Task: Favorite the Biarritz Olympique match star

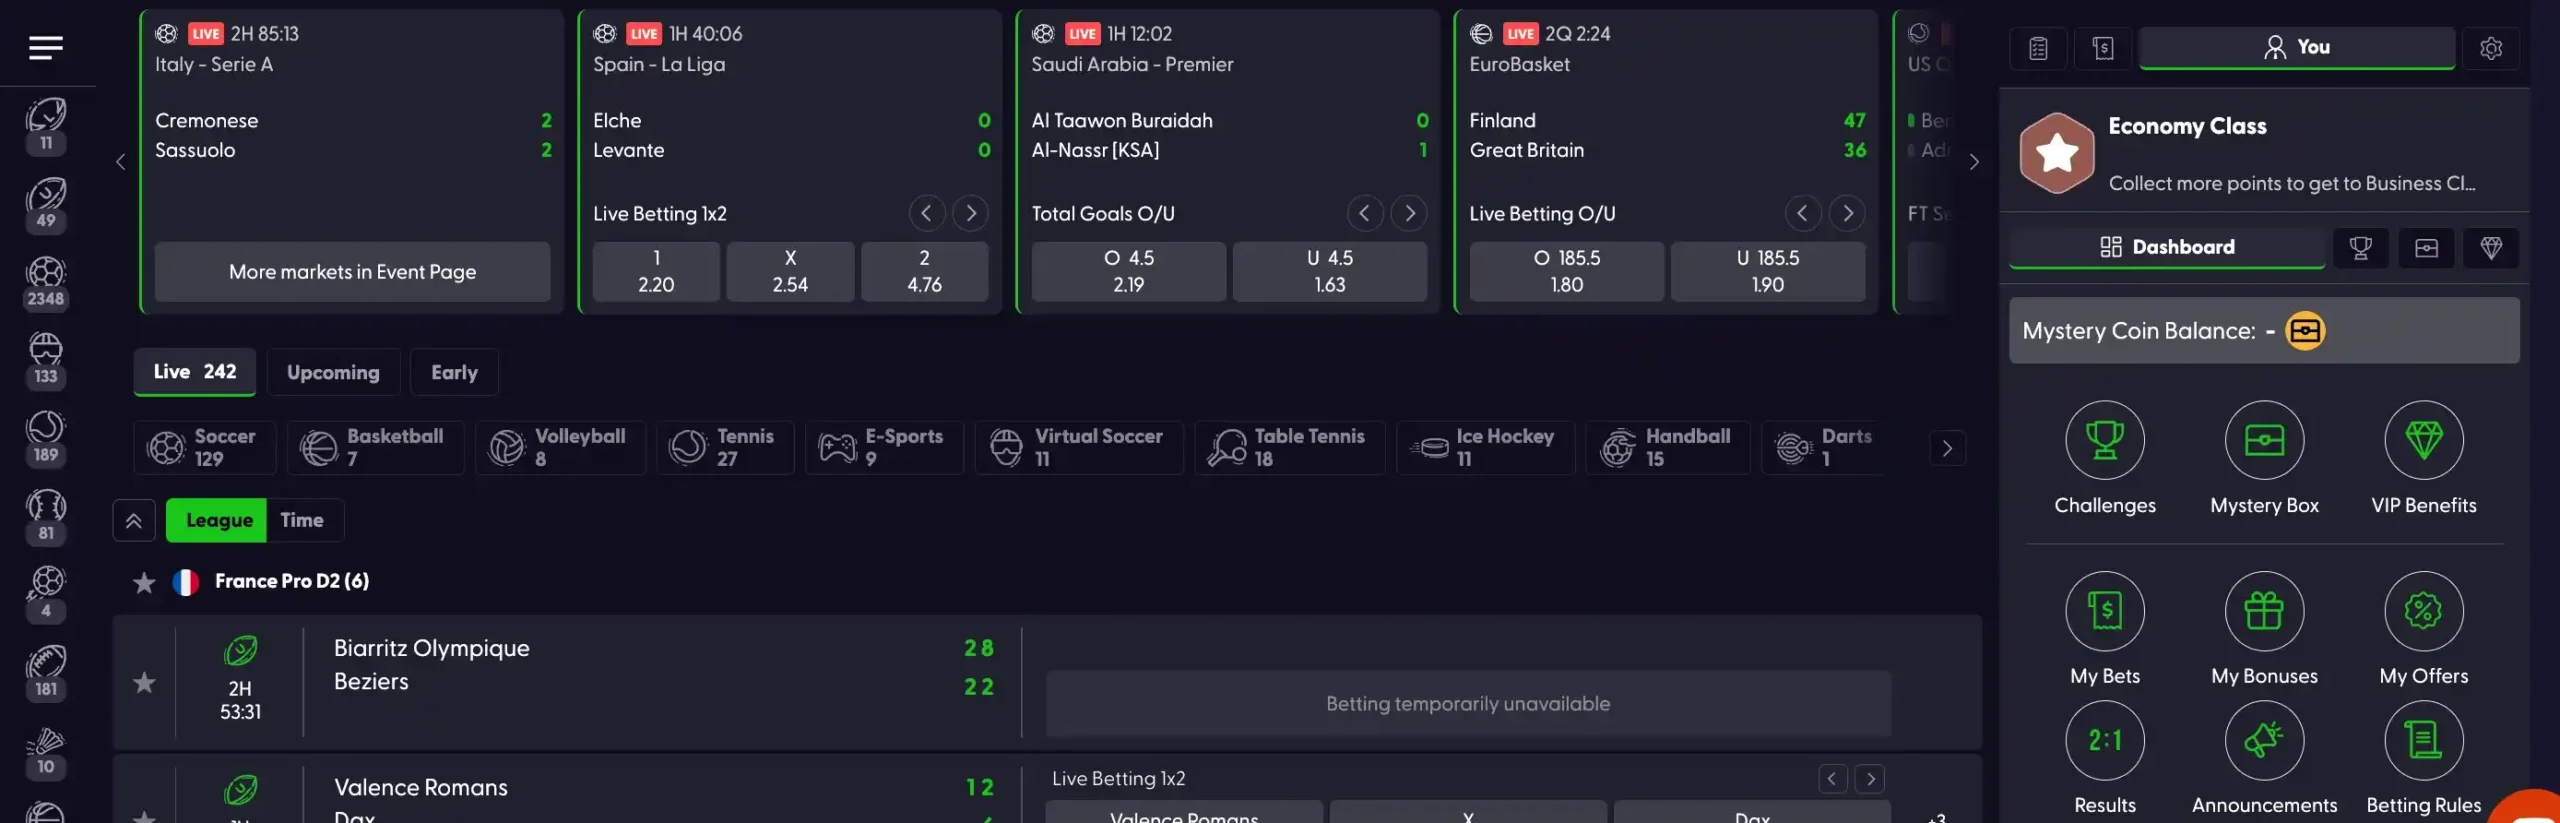Action: click(x=144, y=683)
